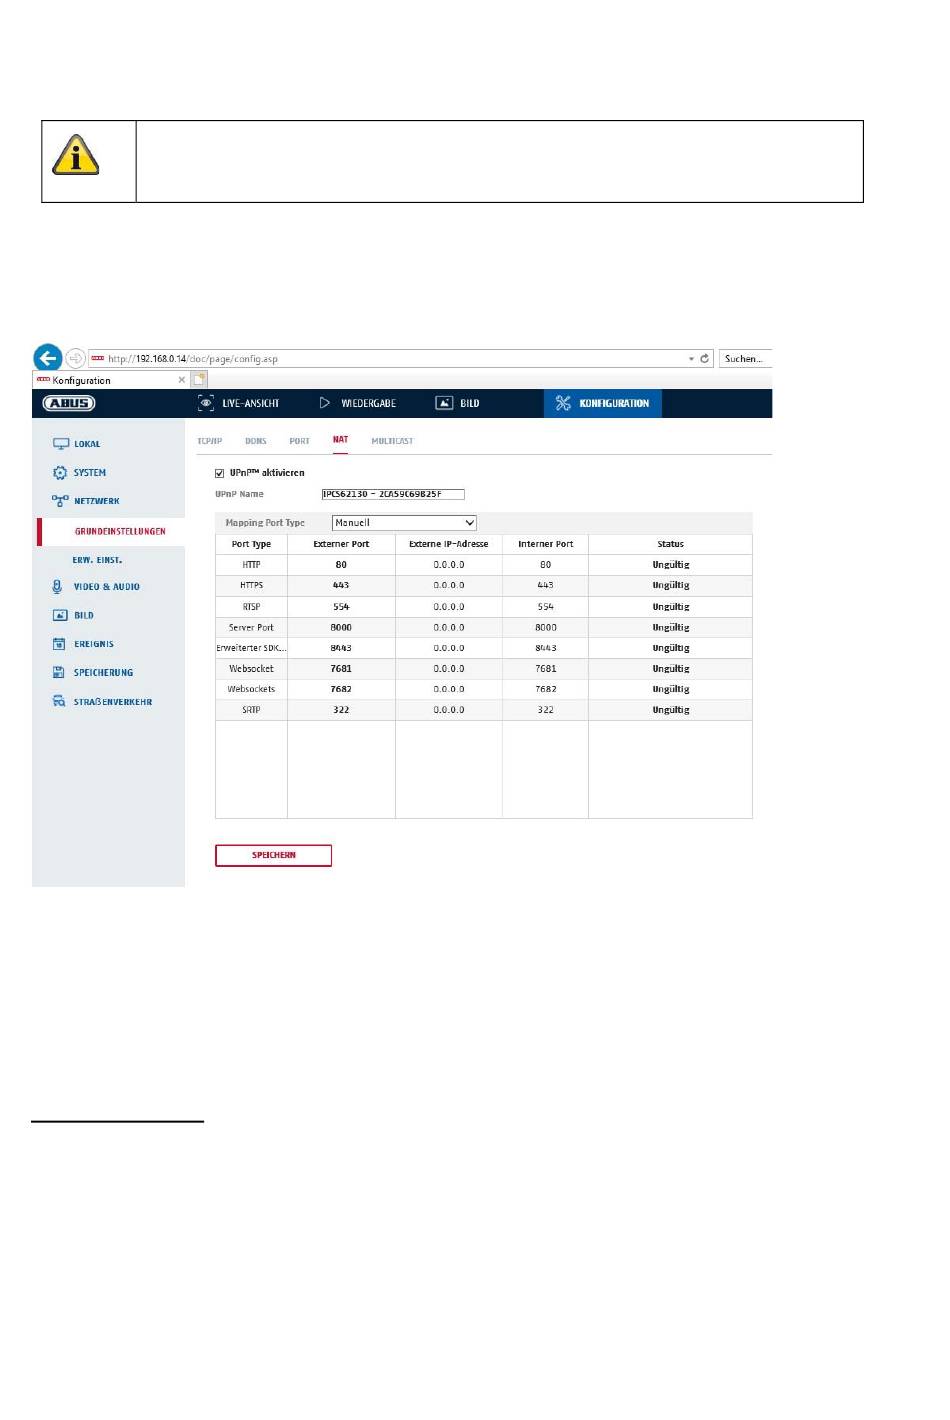Screen dimensions: 950x1420
Task: Close the Konfiguration browser tab
Action: 181,380
